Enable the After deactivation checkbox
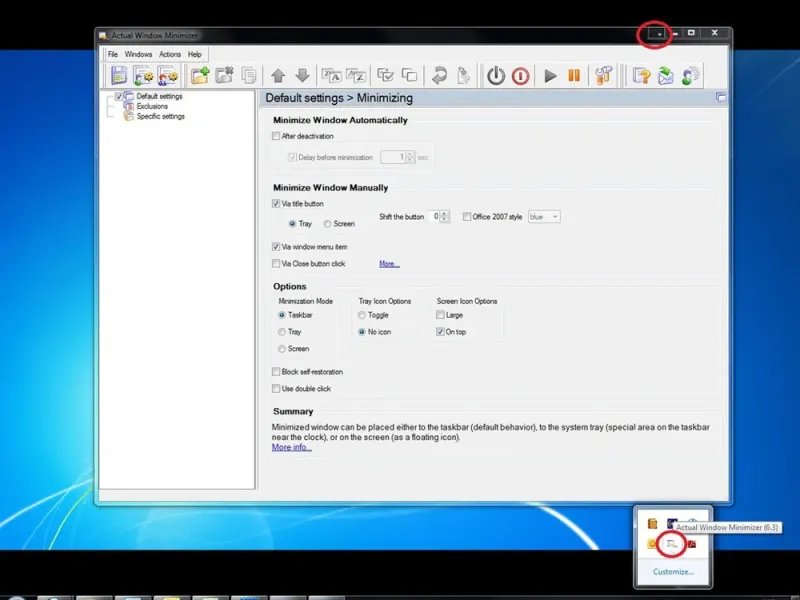 point(276,136)
